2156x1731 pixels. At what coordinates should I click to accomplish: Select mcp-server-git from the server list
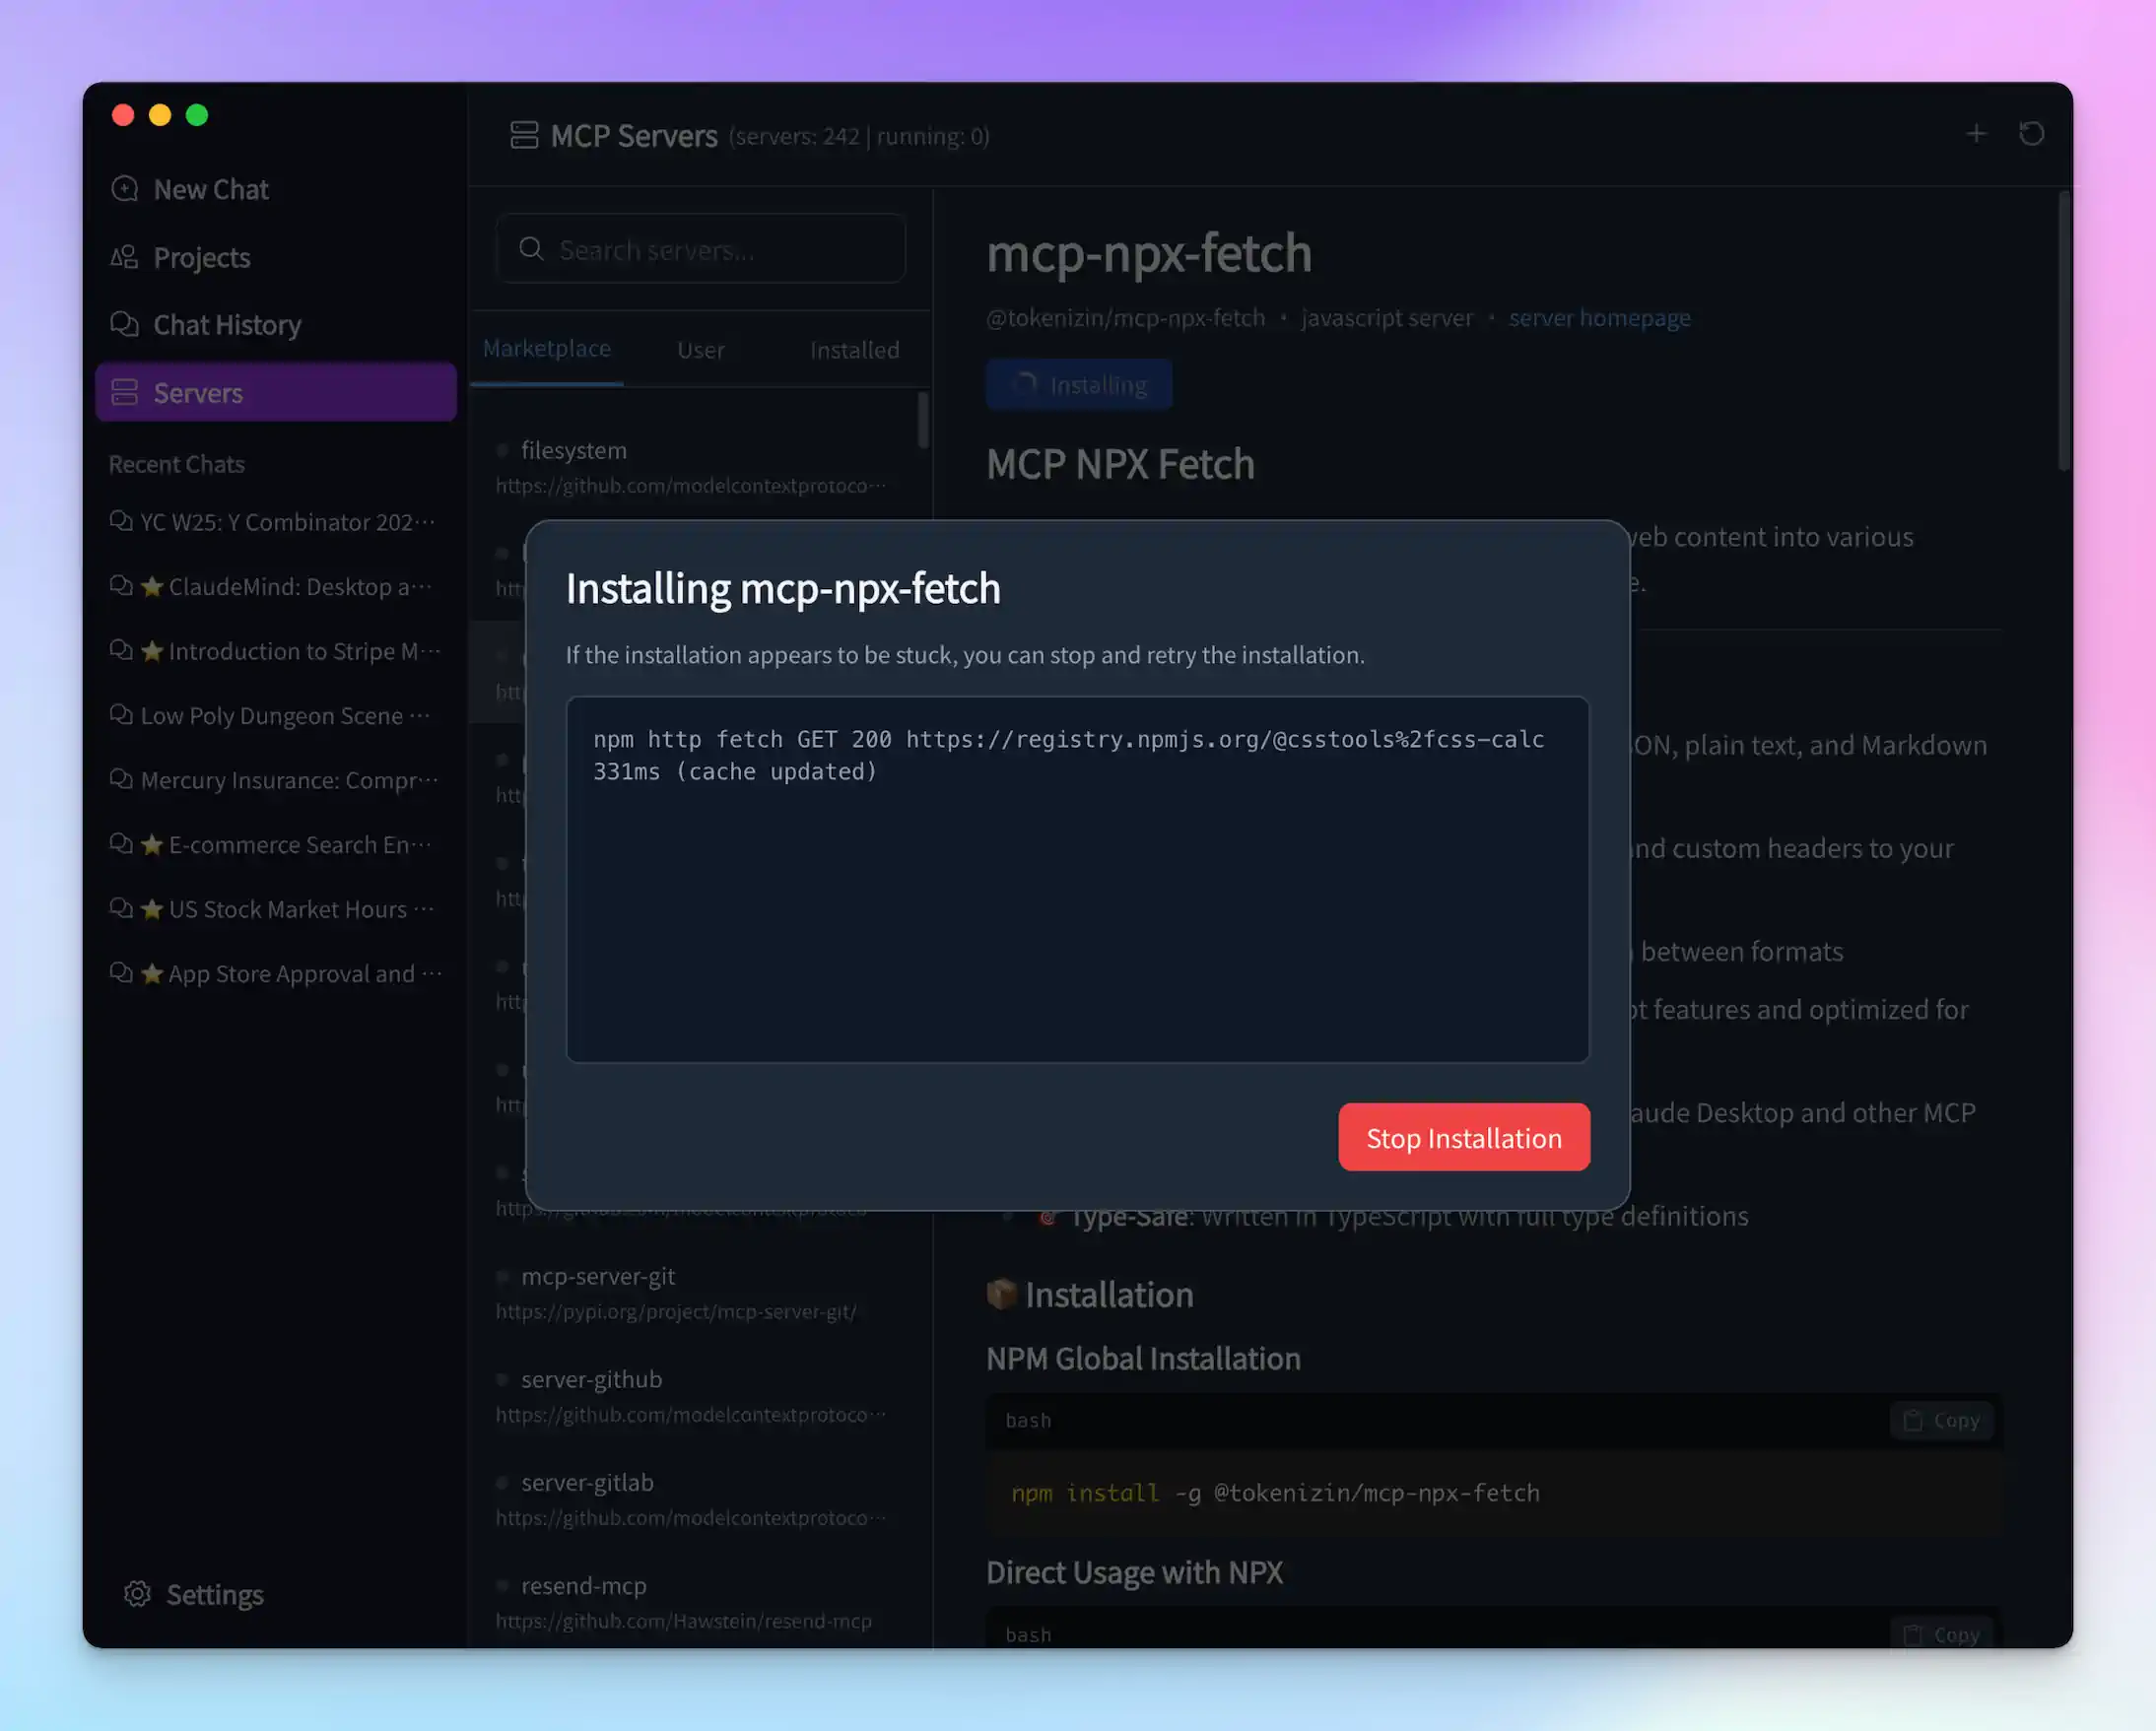point(600,1276)
